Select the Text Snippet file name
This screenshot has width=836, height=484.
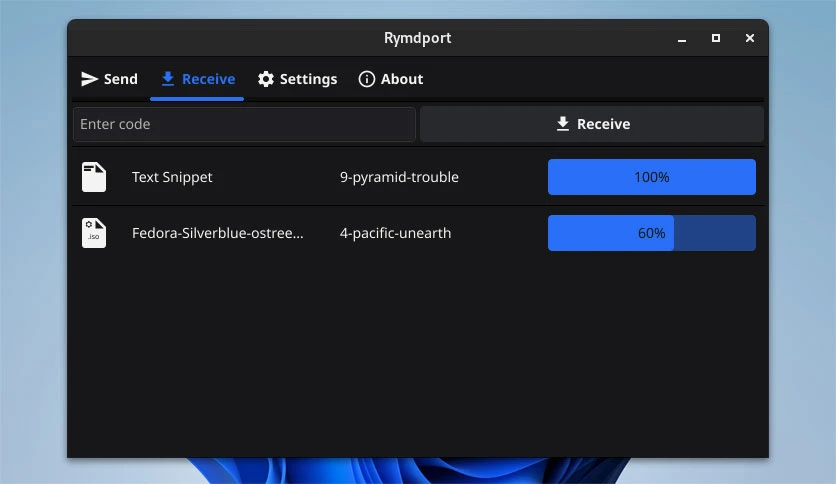tap(172, 177)
